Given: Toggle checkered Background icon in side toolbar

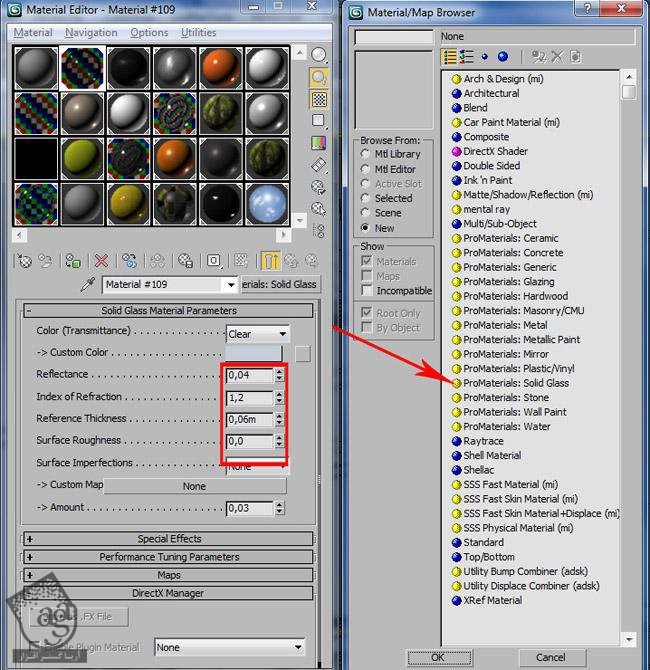Looking at the screenshot, I should [319, 99].
